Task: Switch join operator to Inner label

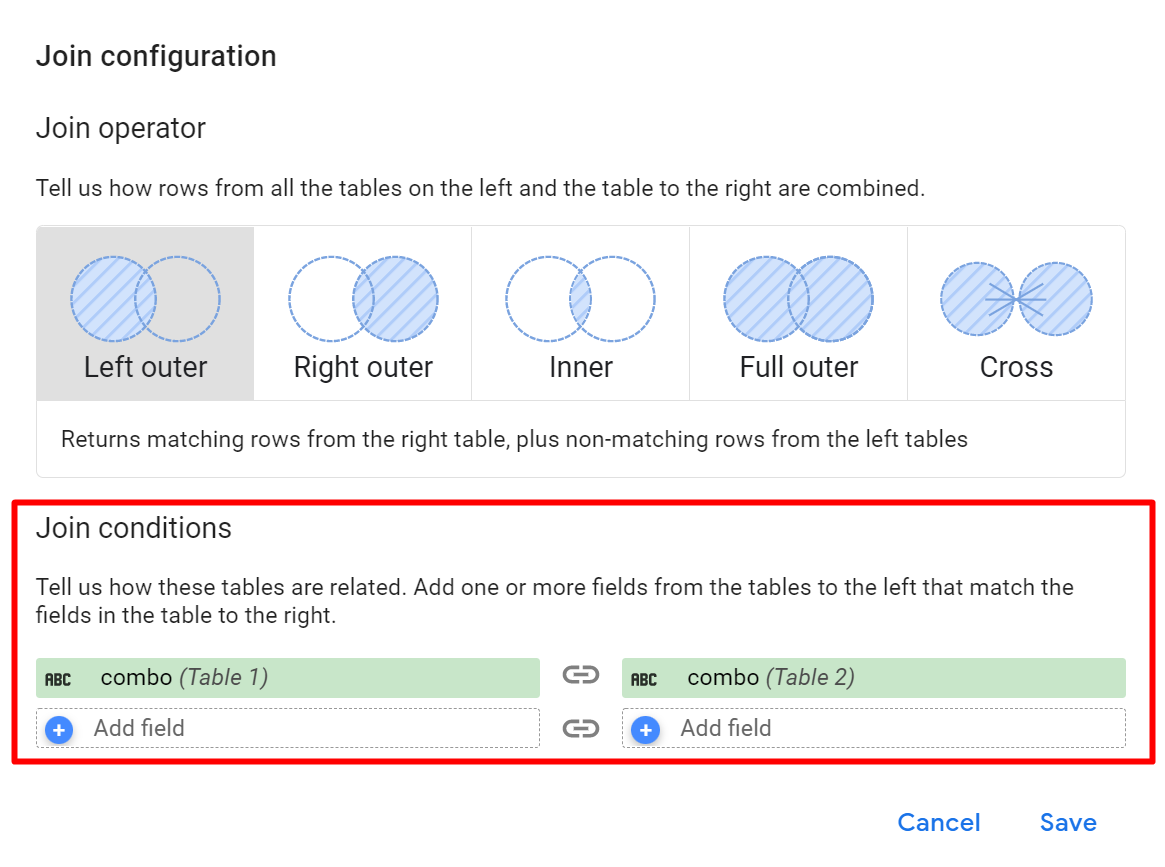Action: tap(581, 367)
